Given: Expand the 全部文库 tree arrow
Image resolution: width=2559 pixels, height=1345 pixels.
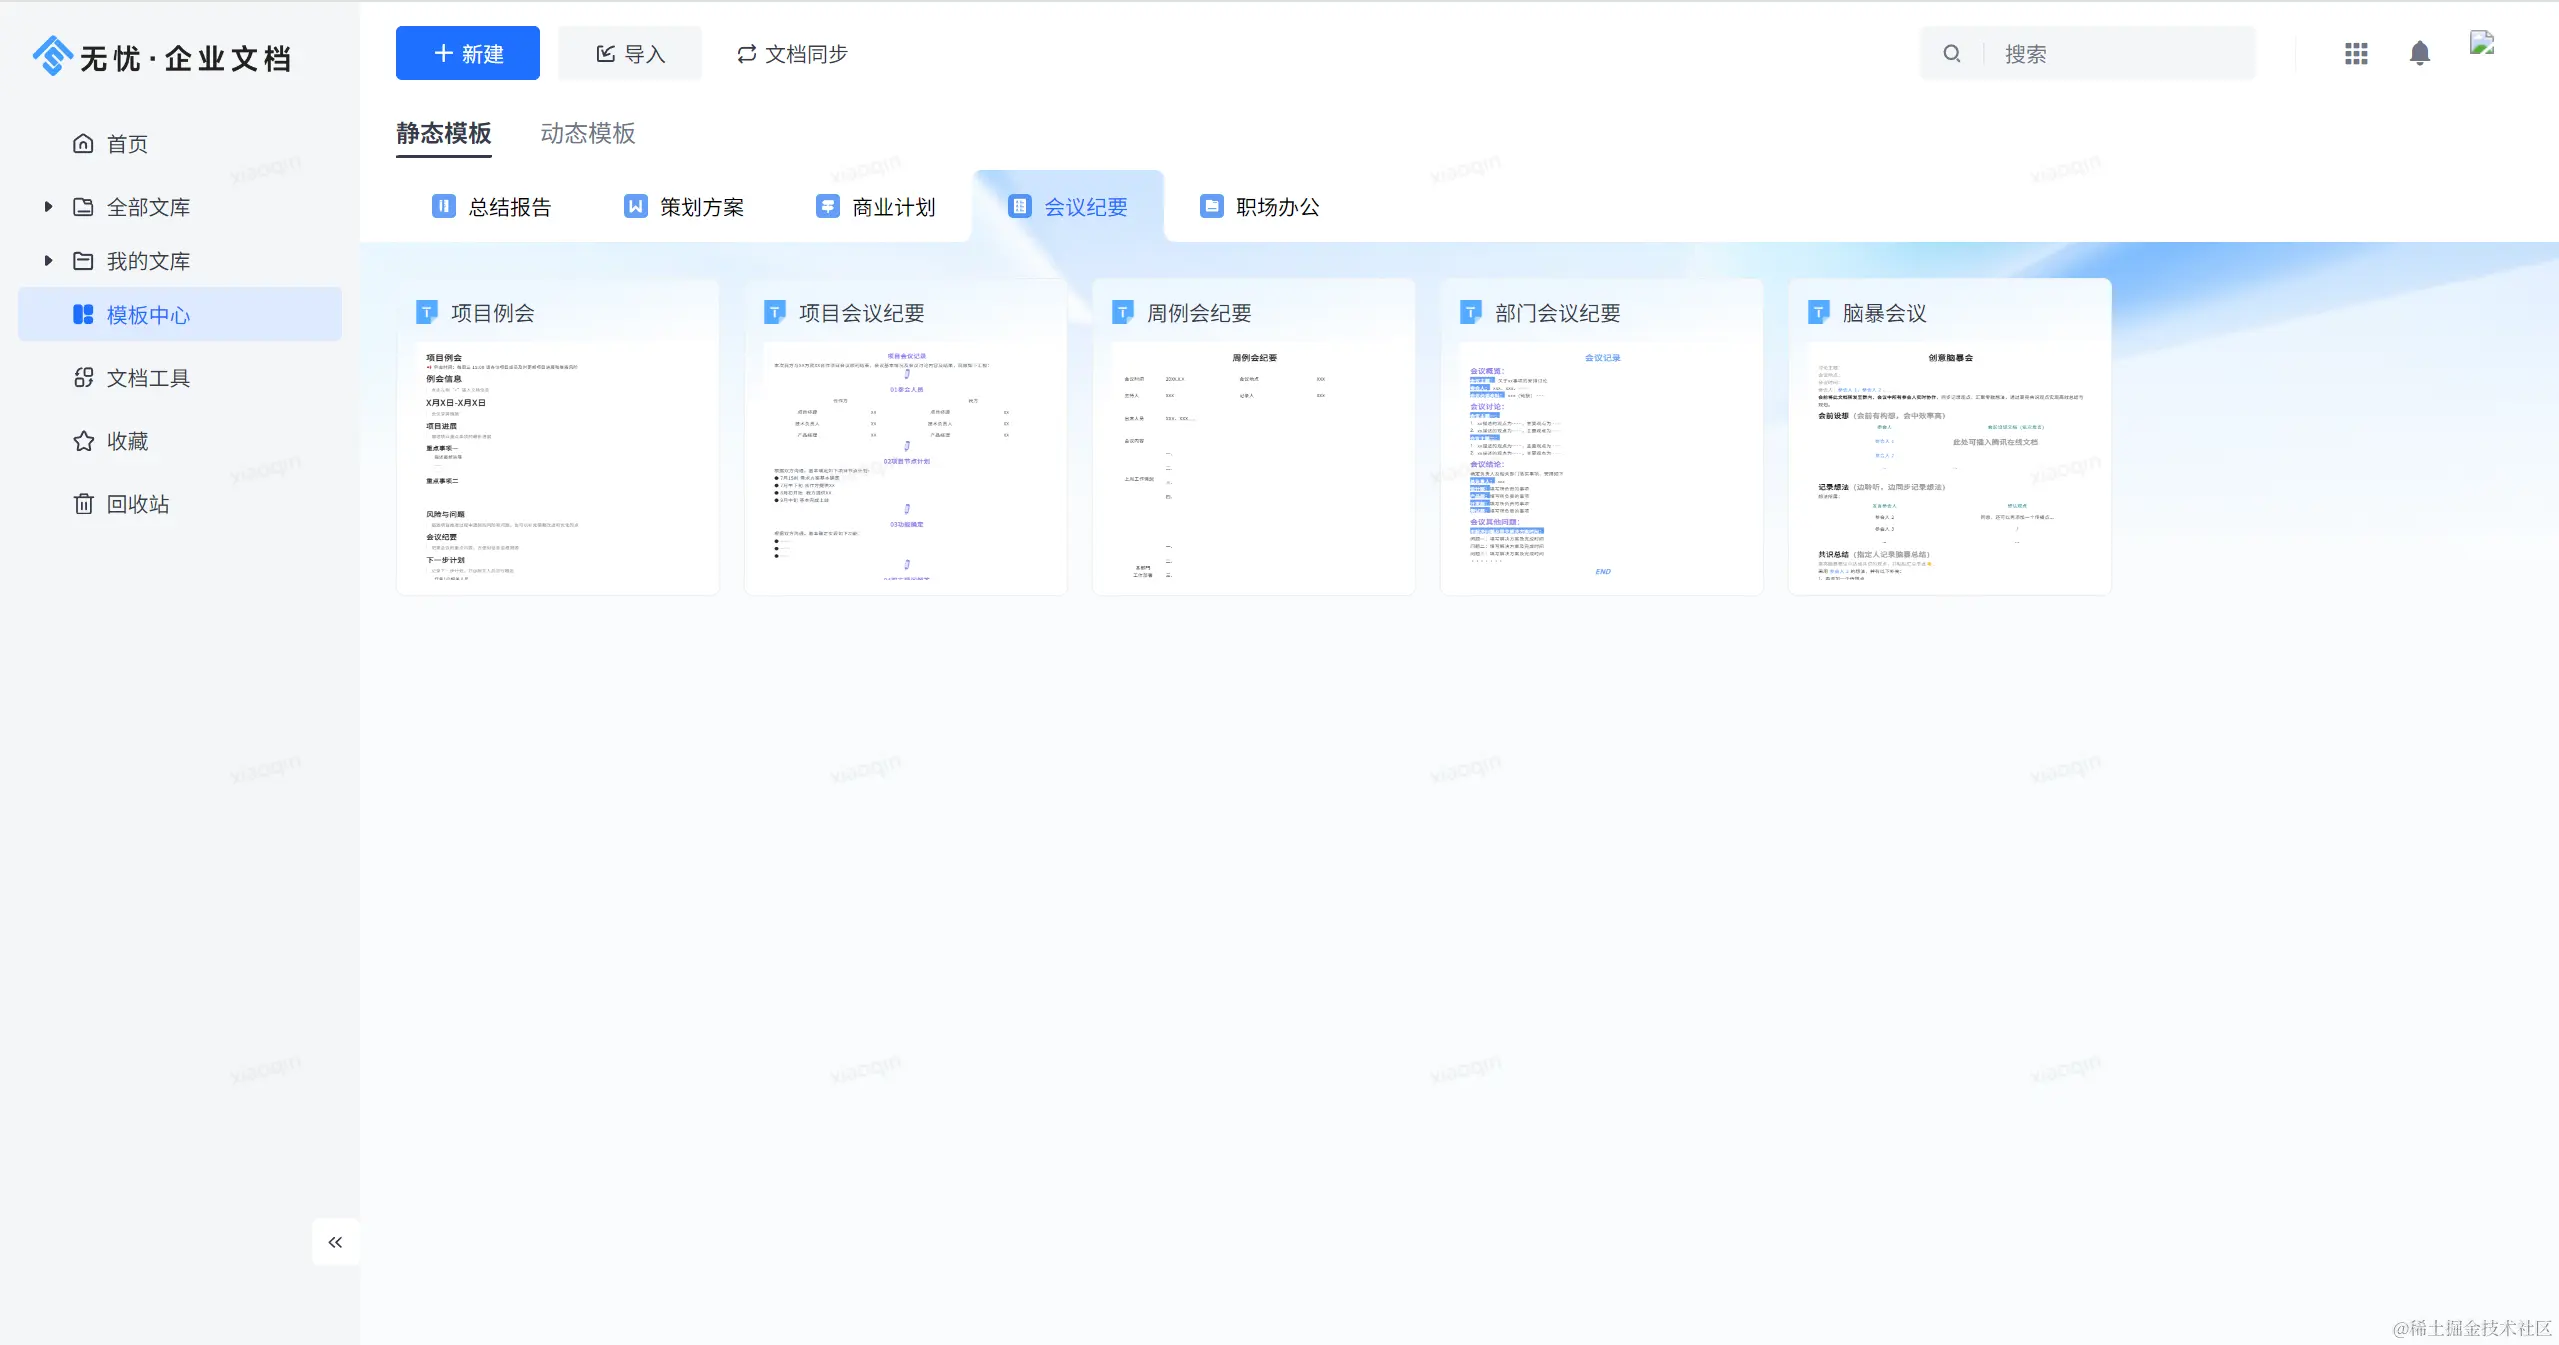Looking at the screenshot, I should point(48,207).
